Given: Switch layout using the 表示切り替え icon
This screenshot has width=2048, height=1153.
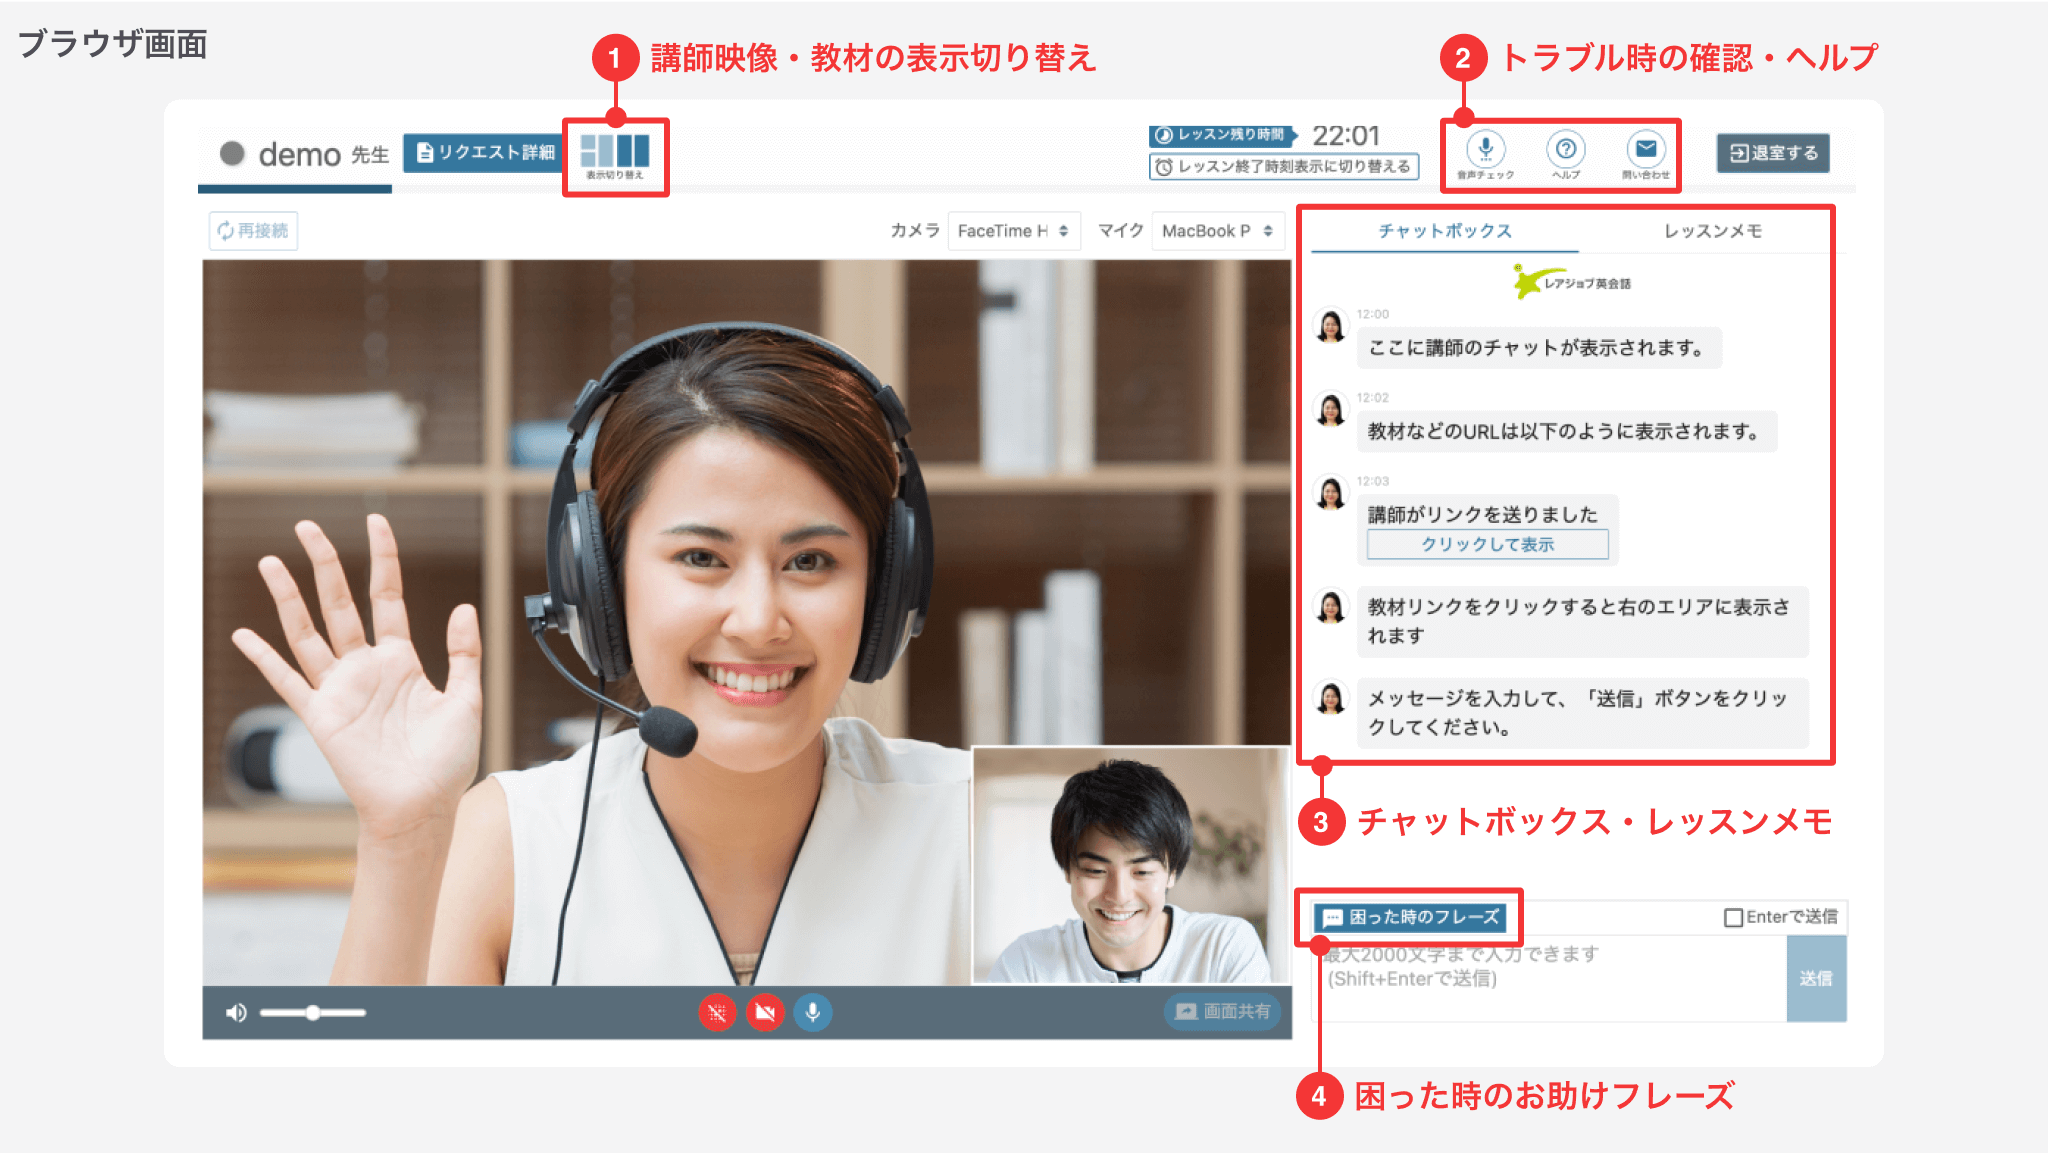Looking at the screenshot, I should 616,152.
